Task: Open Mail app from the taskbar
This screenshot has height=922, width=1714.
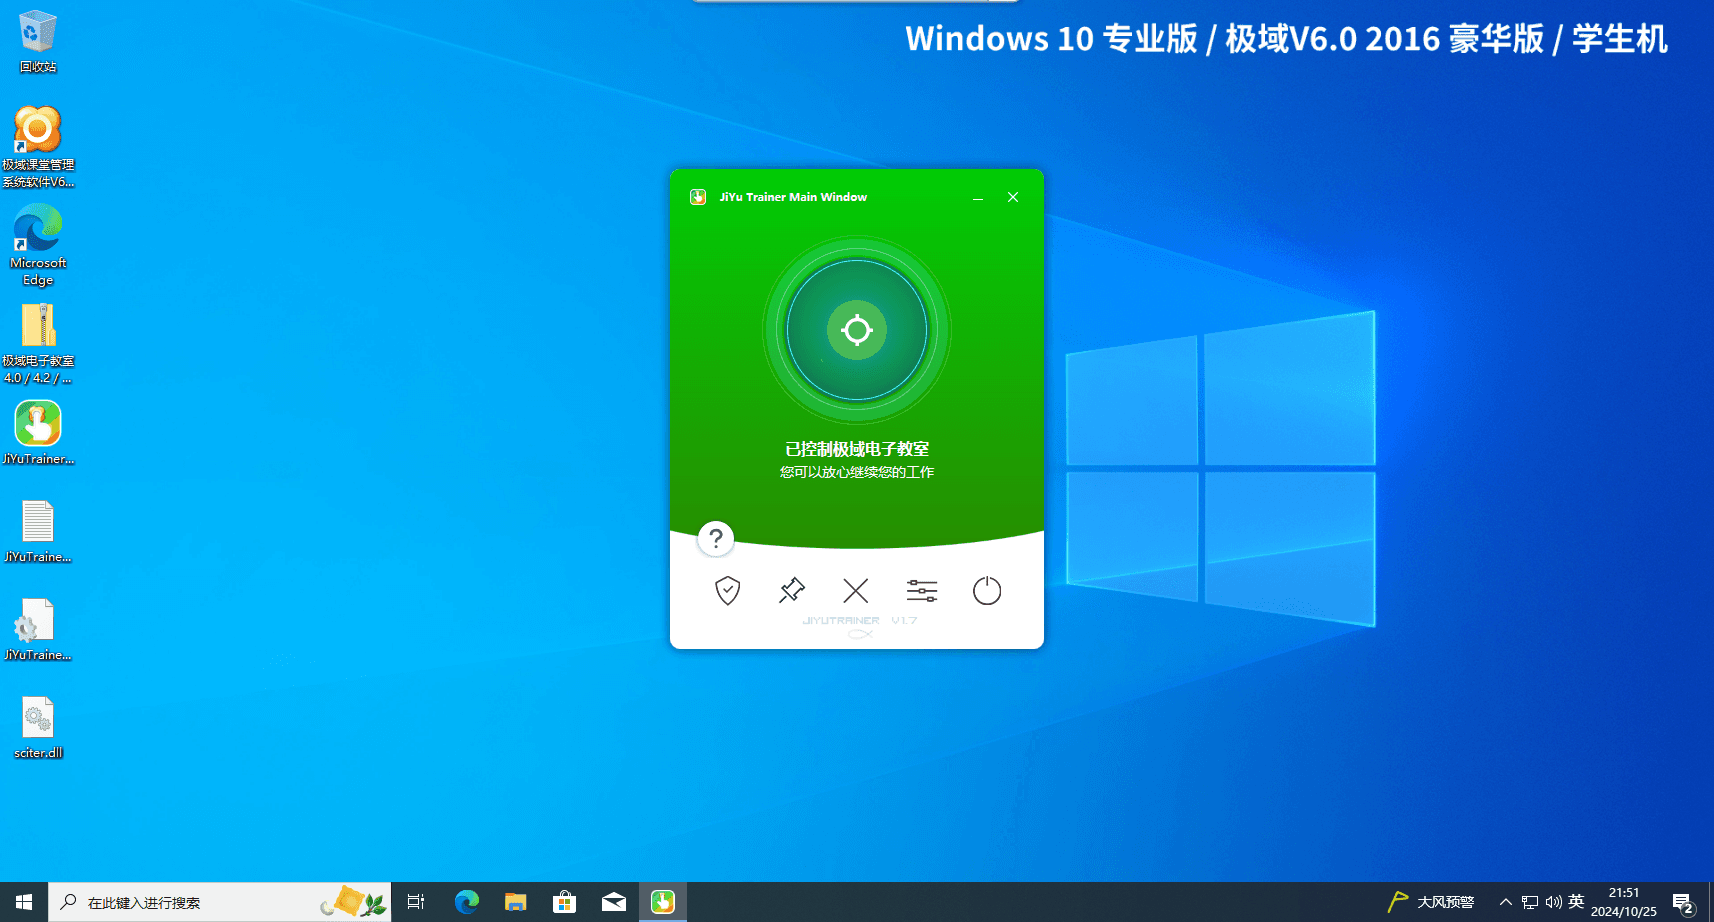Action: pos(614,902)
